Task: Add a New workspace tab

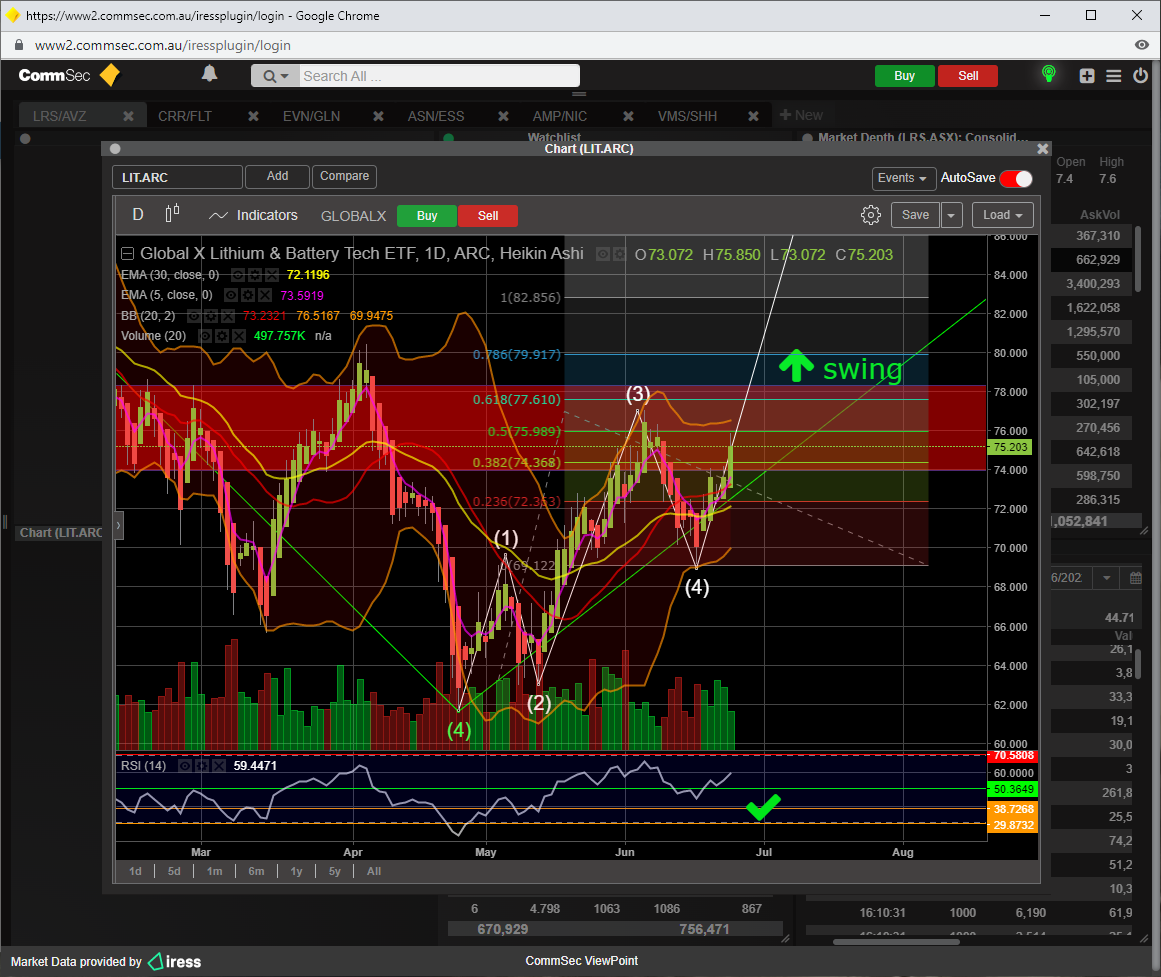Action: (x=801, y=116)
